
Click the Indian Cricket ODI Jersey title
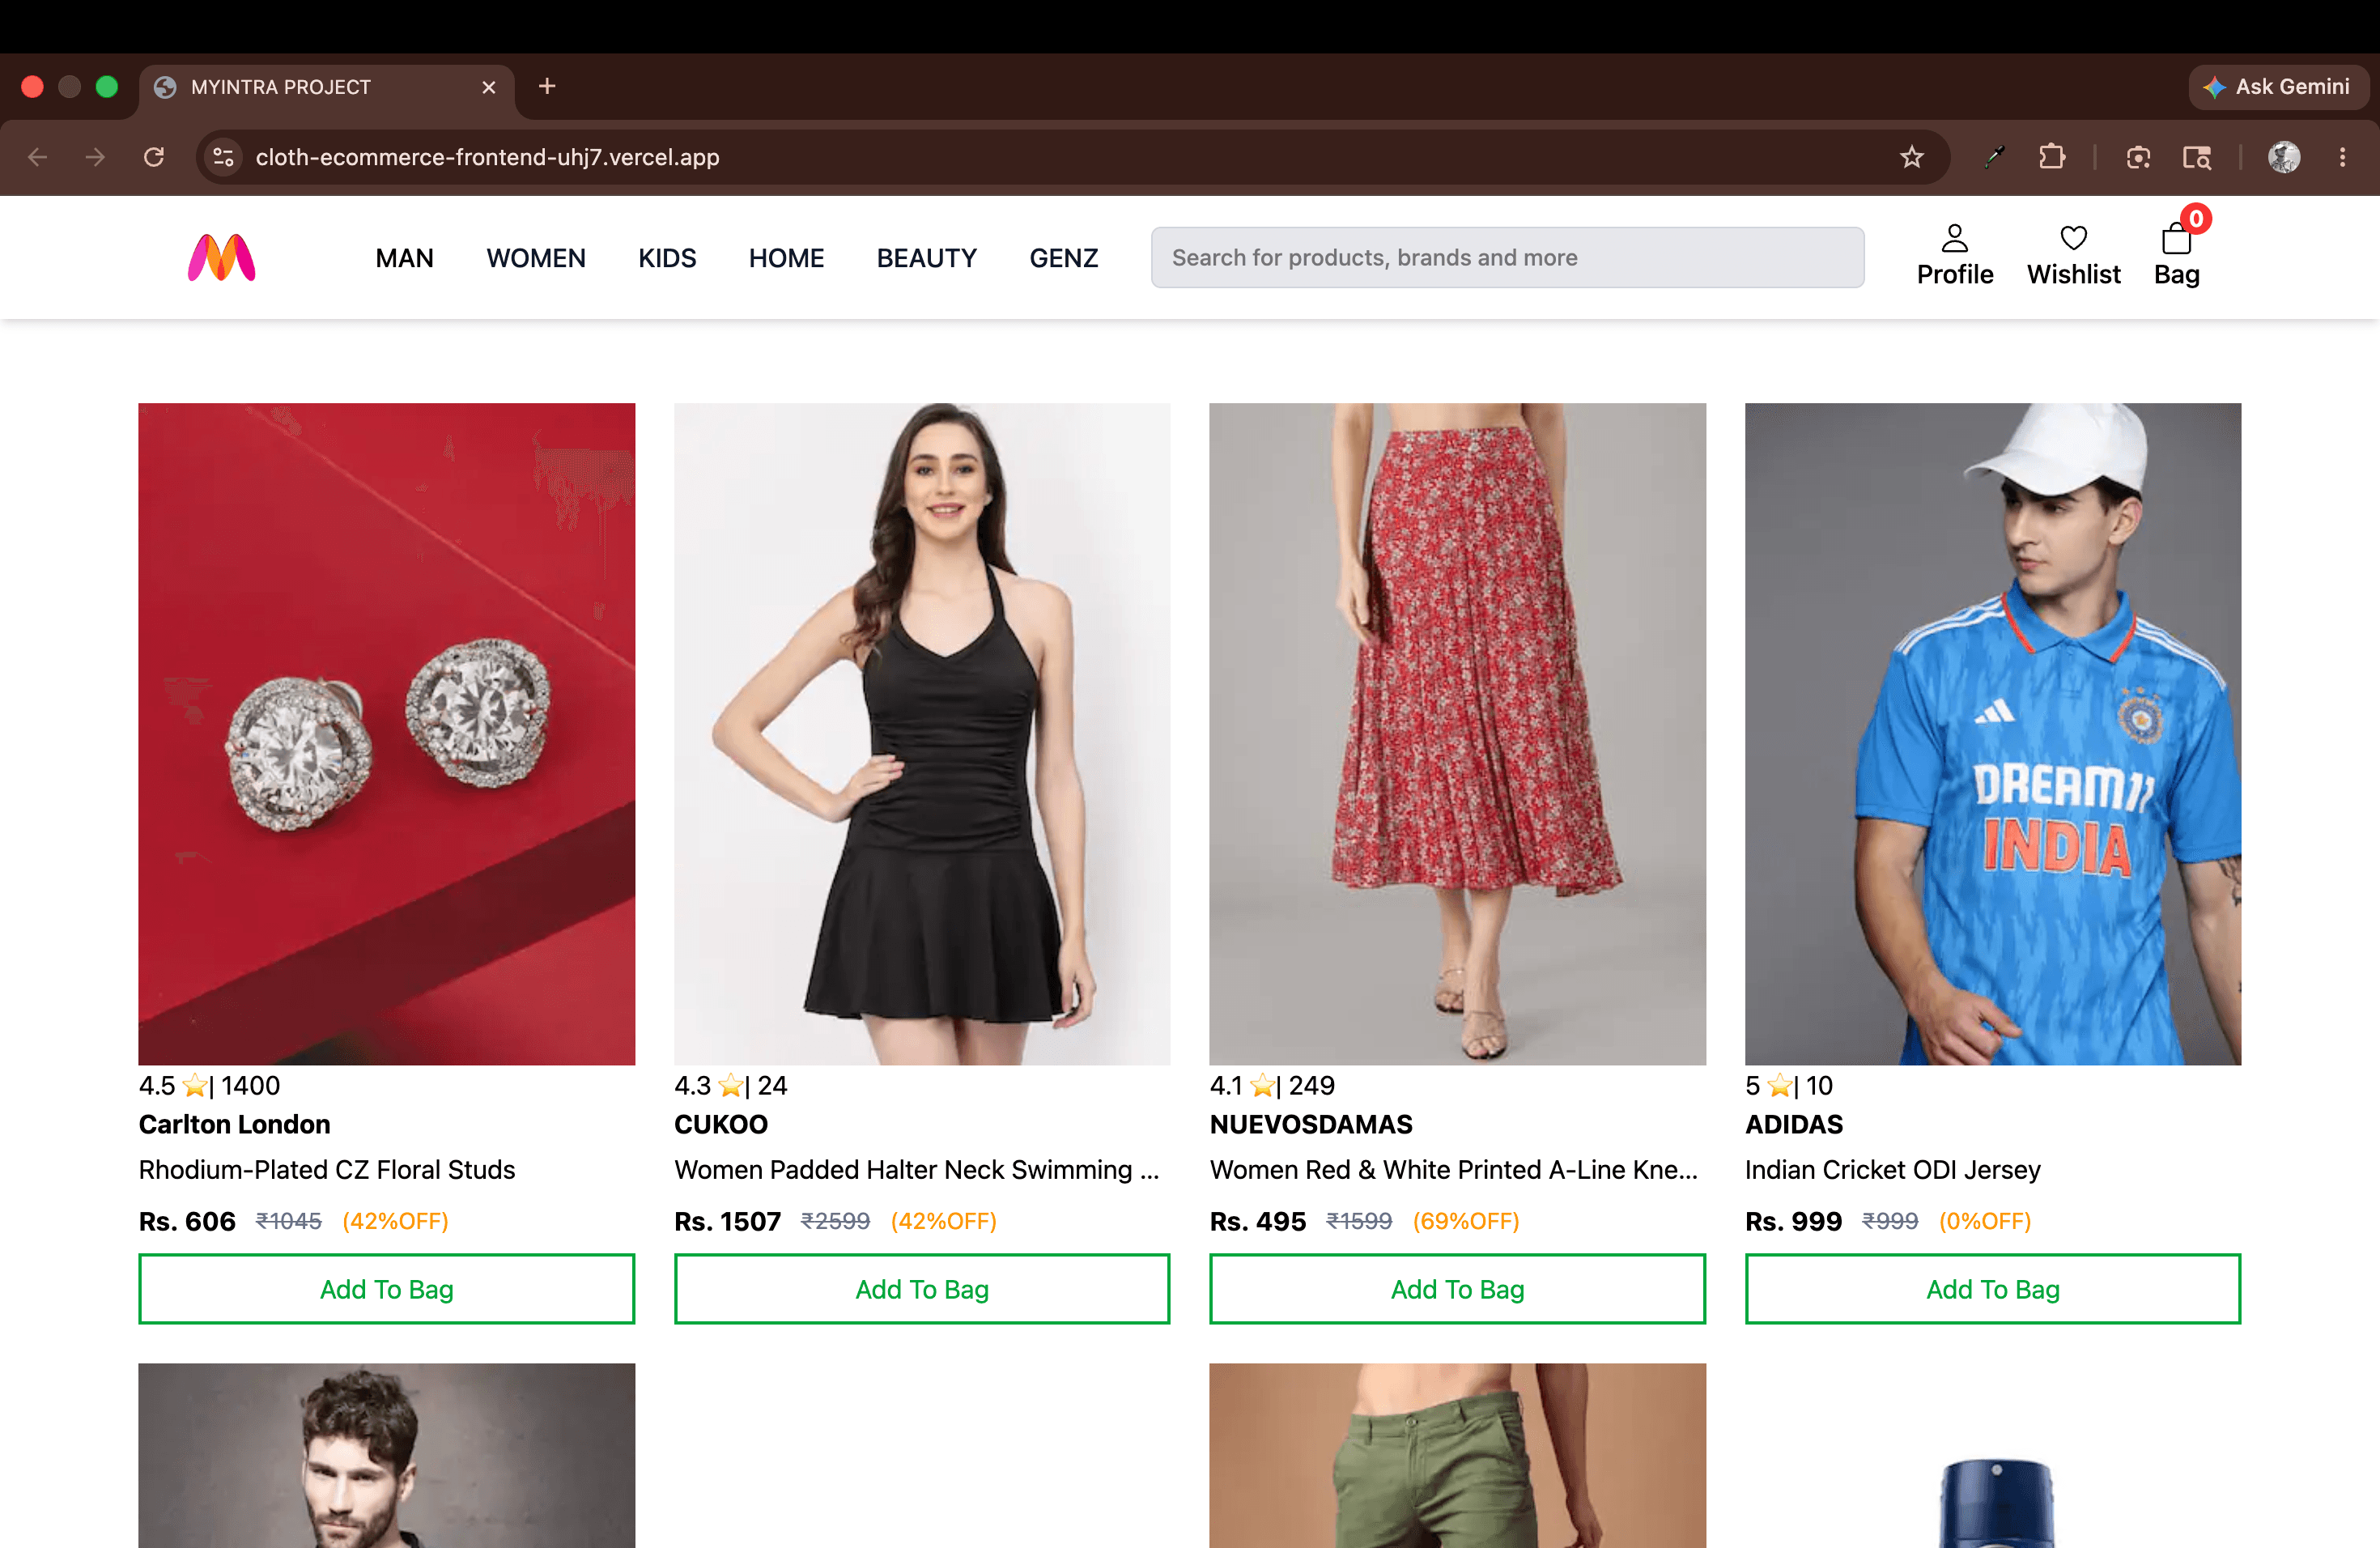1892,1169
